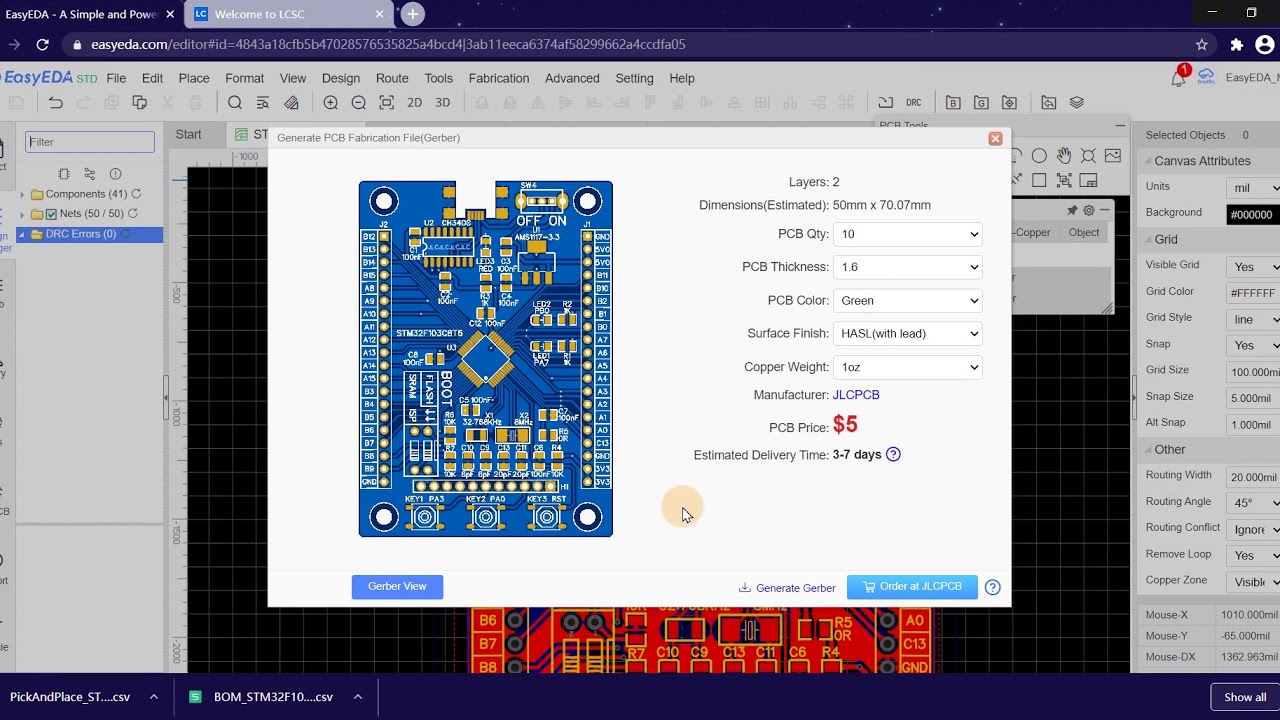
Task: Select the Pan hand tool in PCB Tools
Action: [1064, 156]
